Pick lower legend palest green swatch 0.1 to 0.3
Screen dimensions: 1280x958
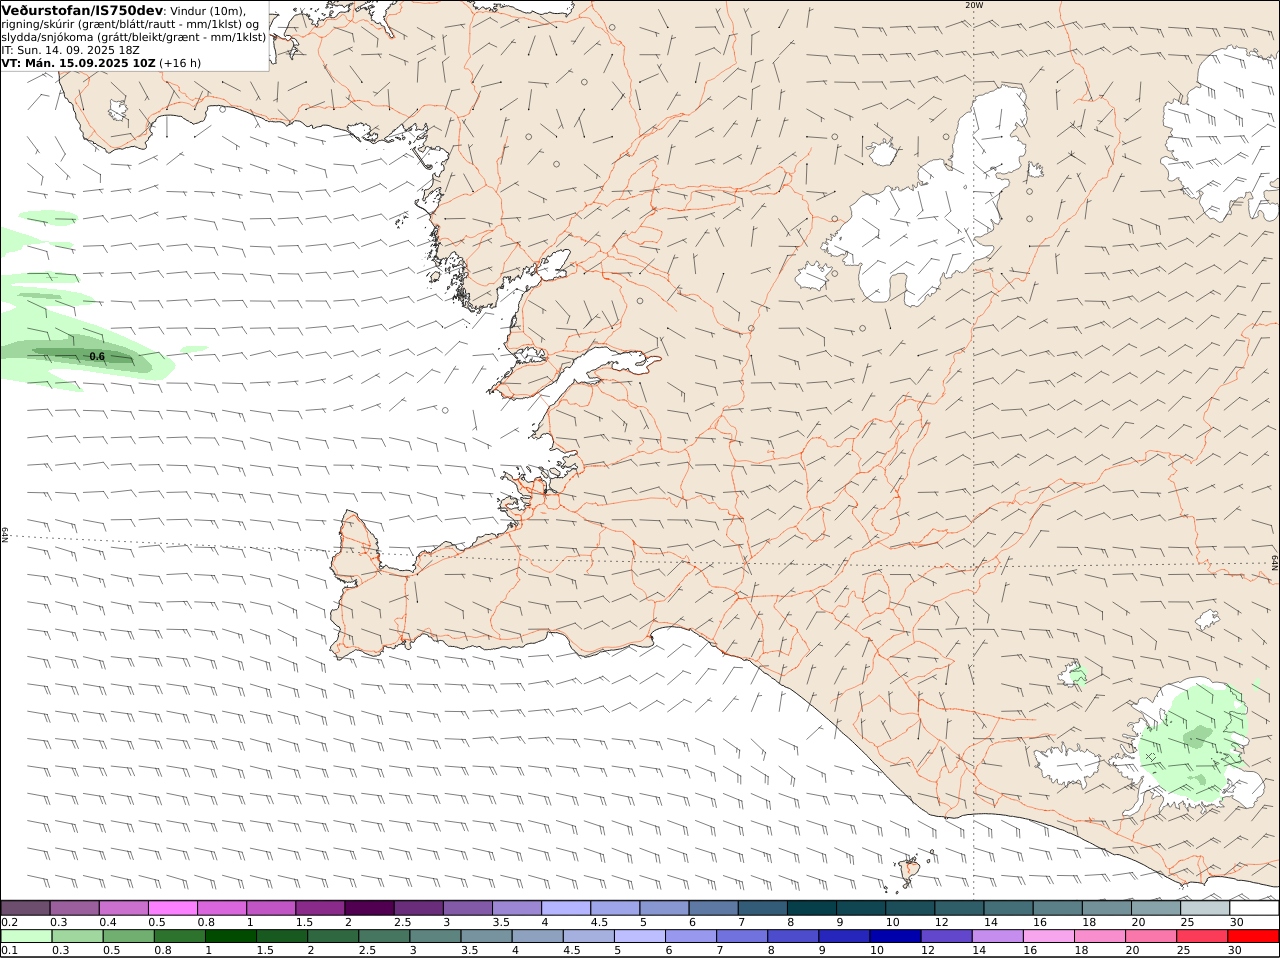coord(26,936)
